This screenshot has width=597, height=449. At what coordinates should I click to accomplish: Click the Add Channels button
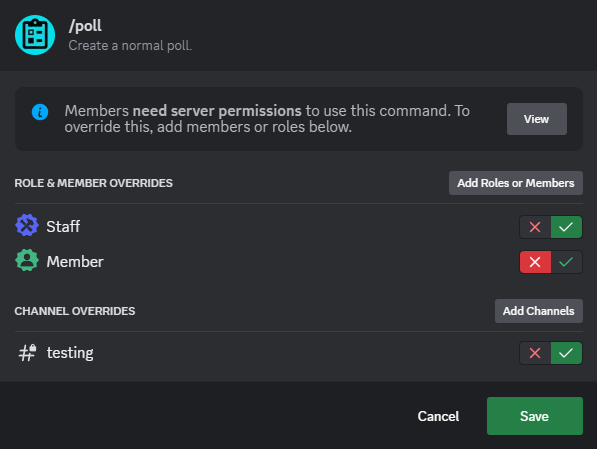pyautogui.click(x=539, y=311)
